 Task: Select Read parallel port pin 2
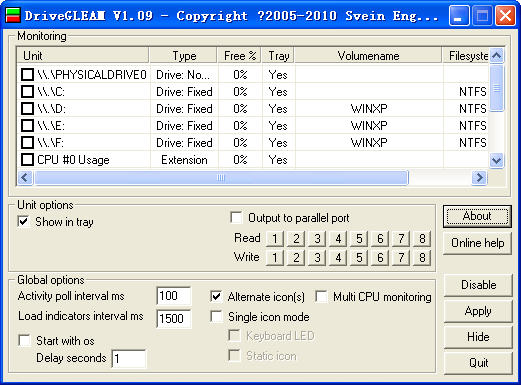pos(296,239)
